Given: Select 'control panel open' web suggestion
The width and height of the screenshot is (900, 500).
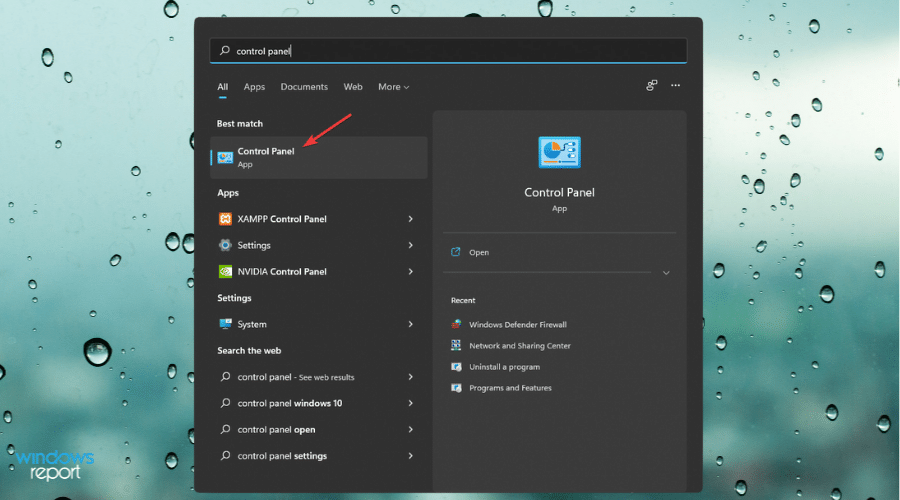Looking at the screenshot, I should 276,429.
